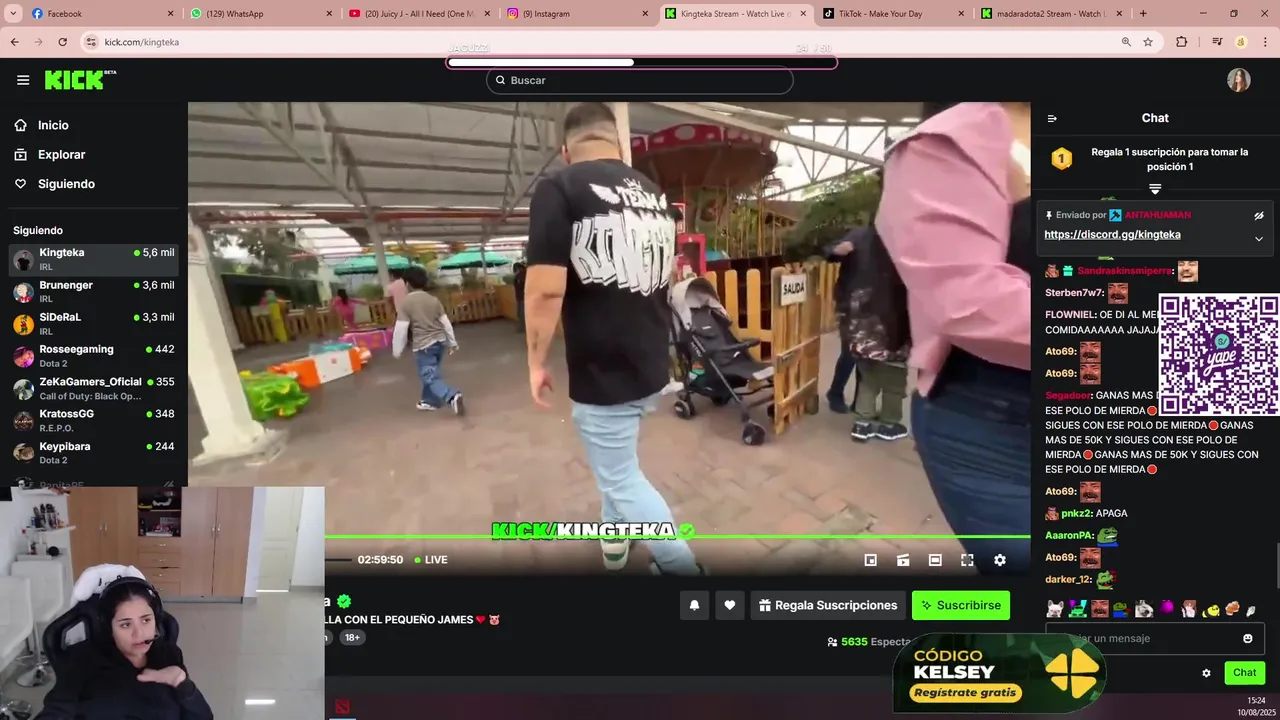1280x720 pixels.
Task: Switch to the WhatsApp browser tab
Action: click(x=262, y=14)
